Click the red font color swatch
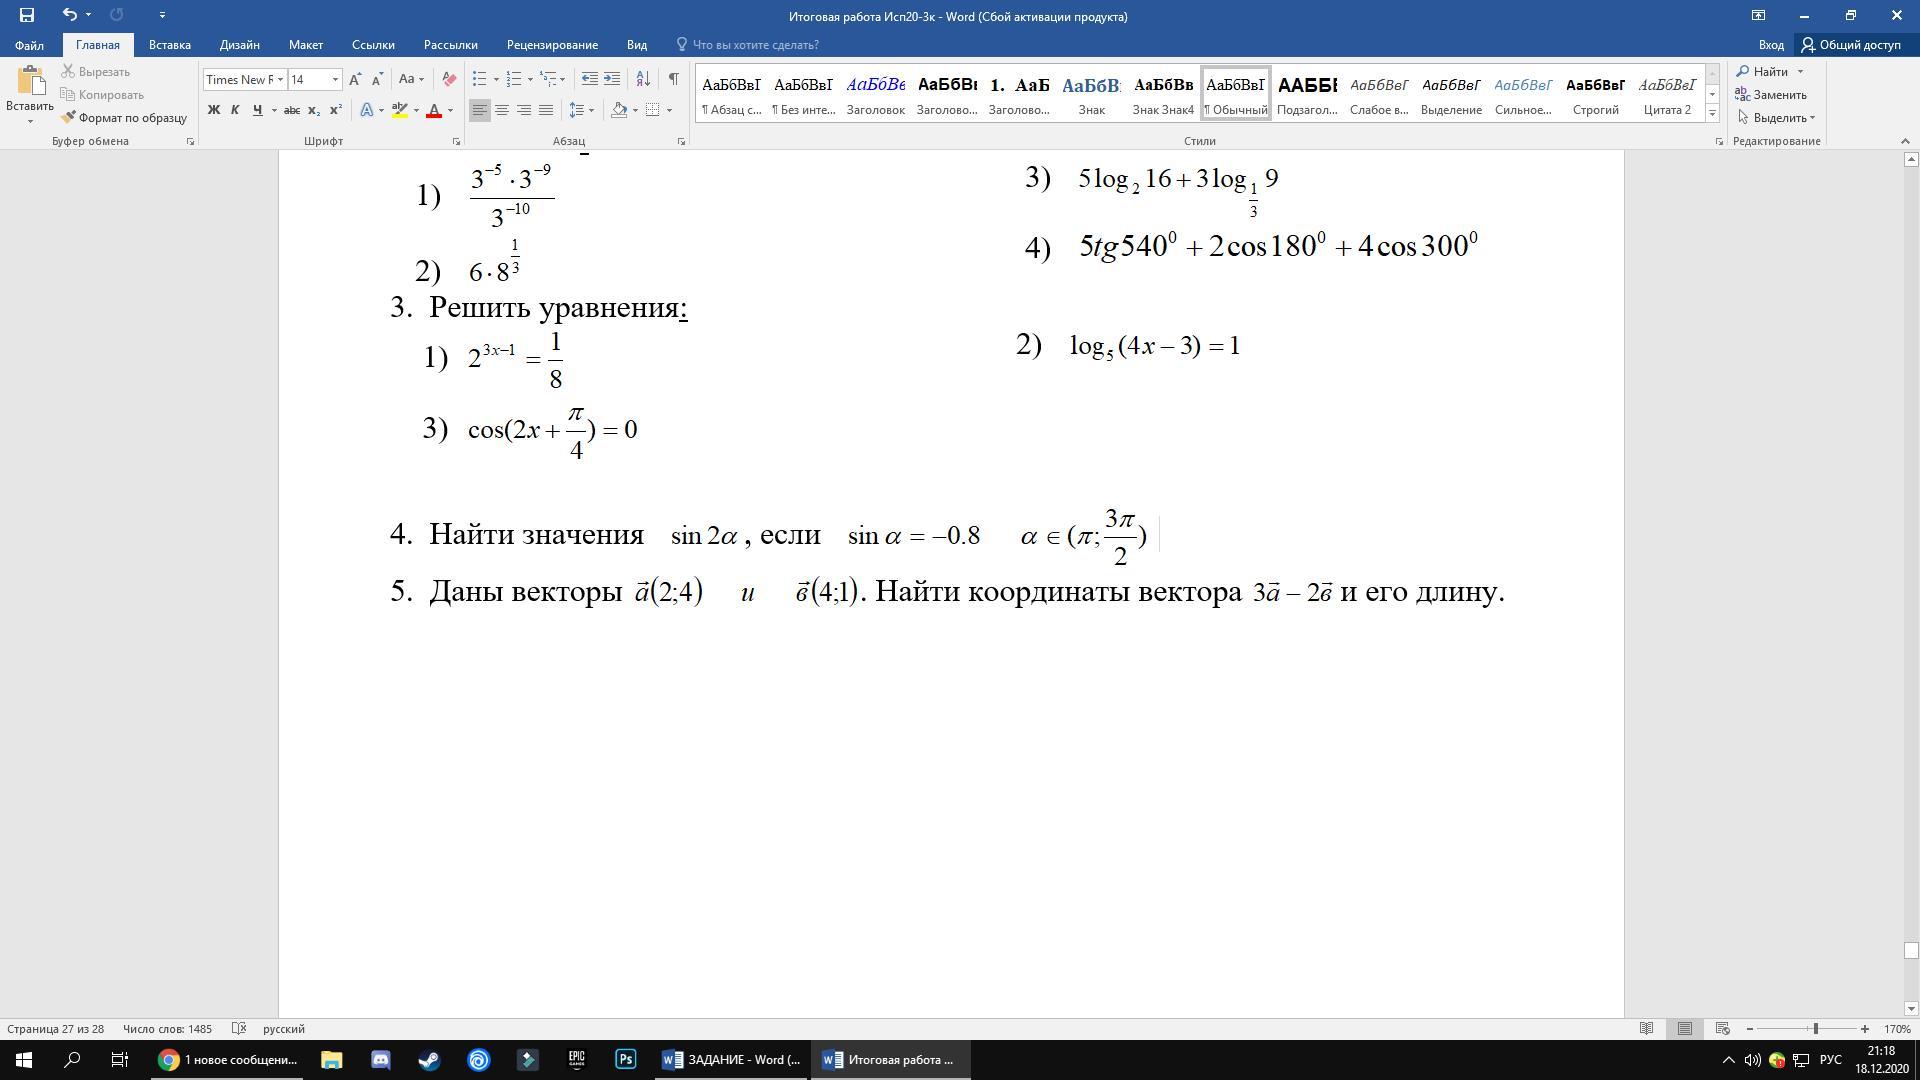 (x=434, y=110)
